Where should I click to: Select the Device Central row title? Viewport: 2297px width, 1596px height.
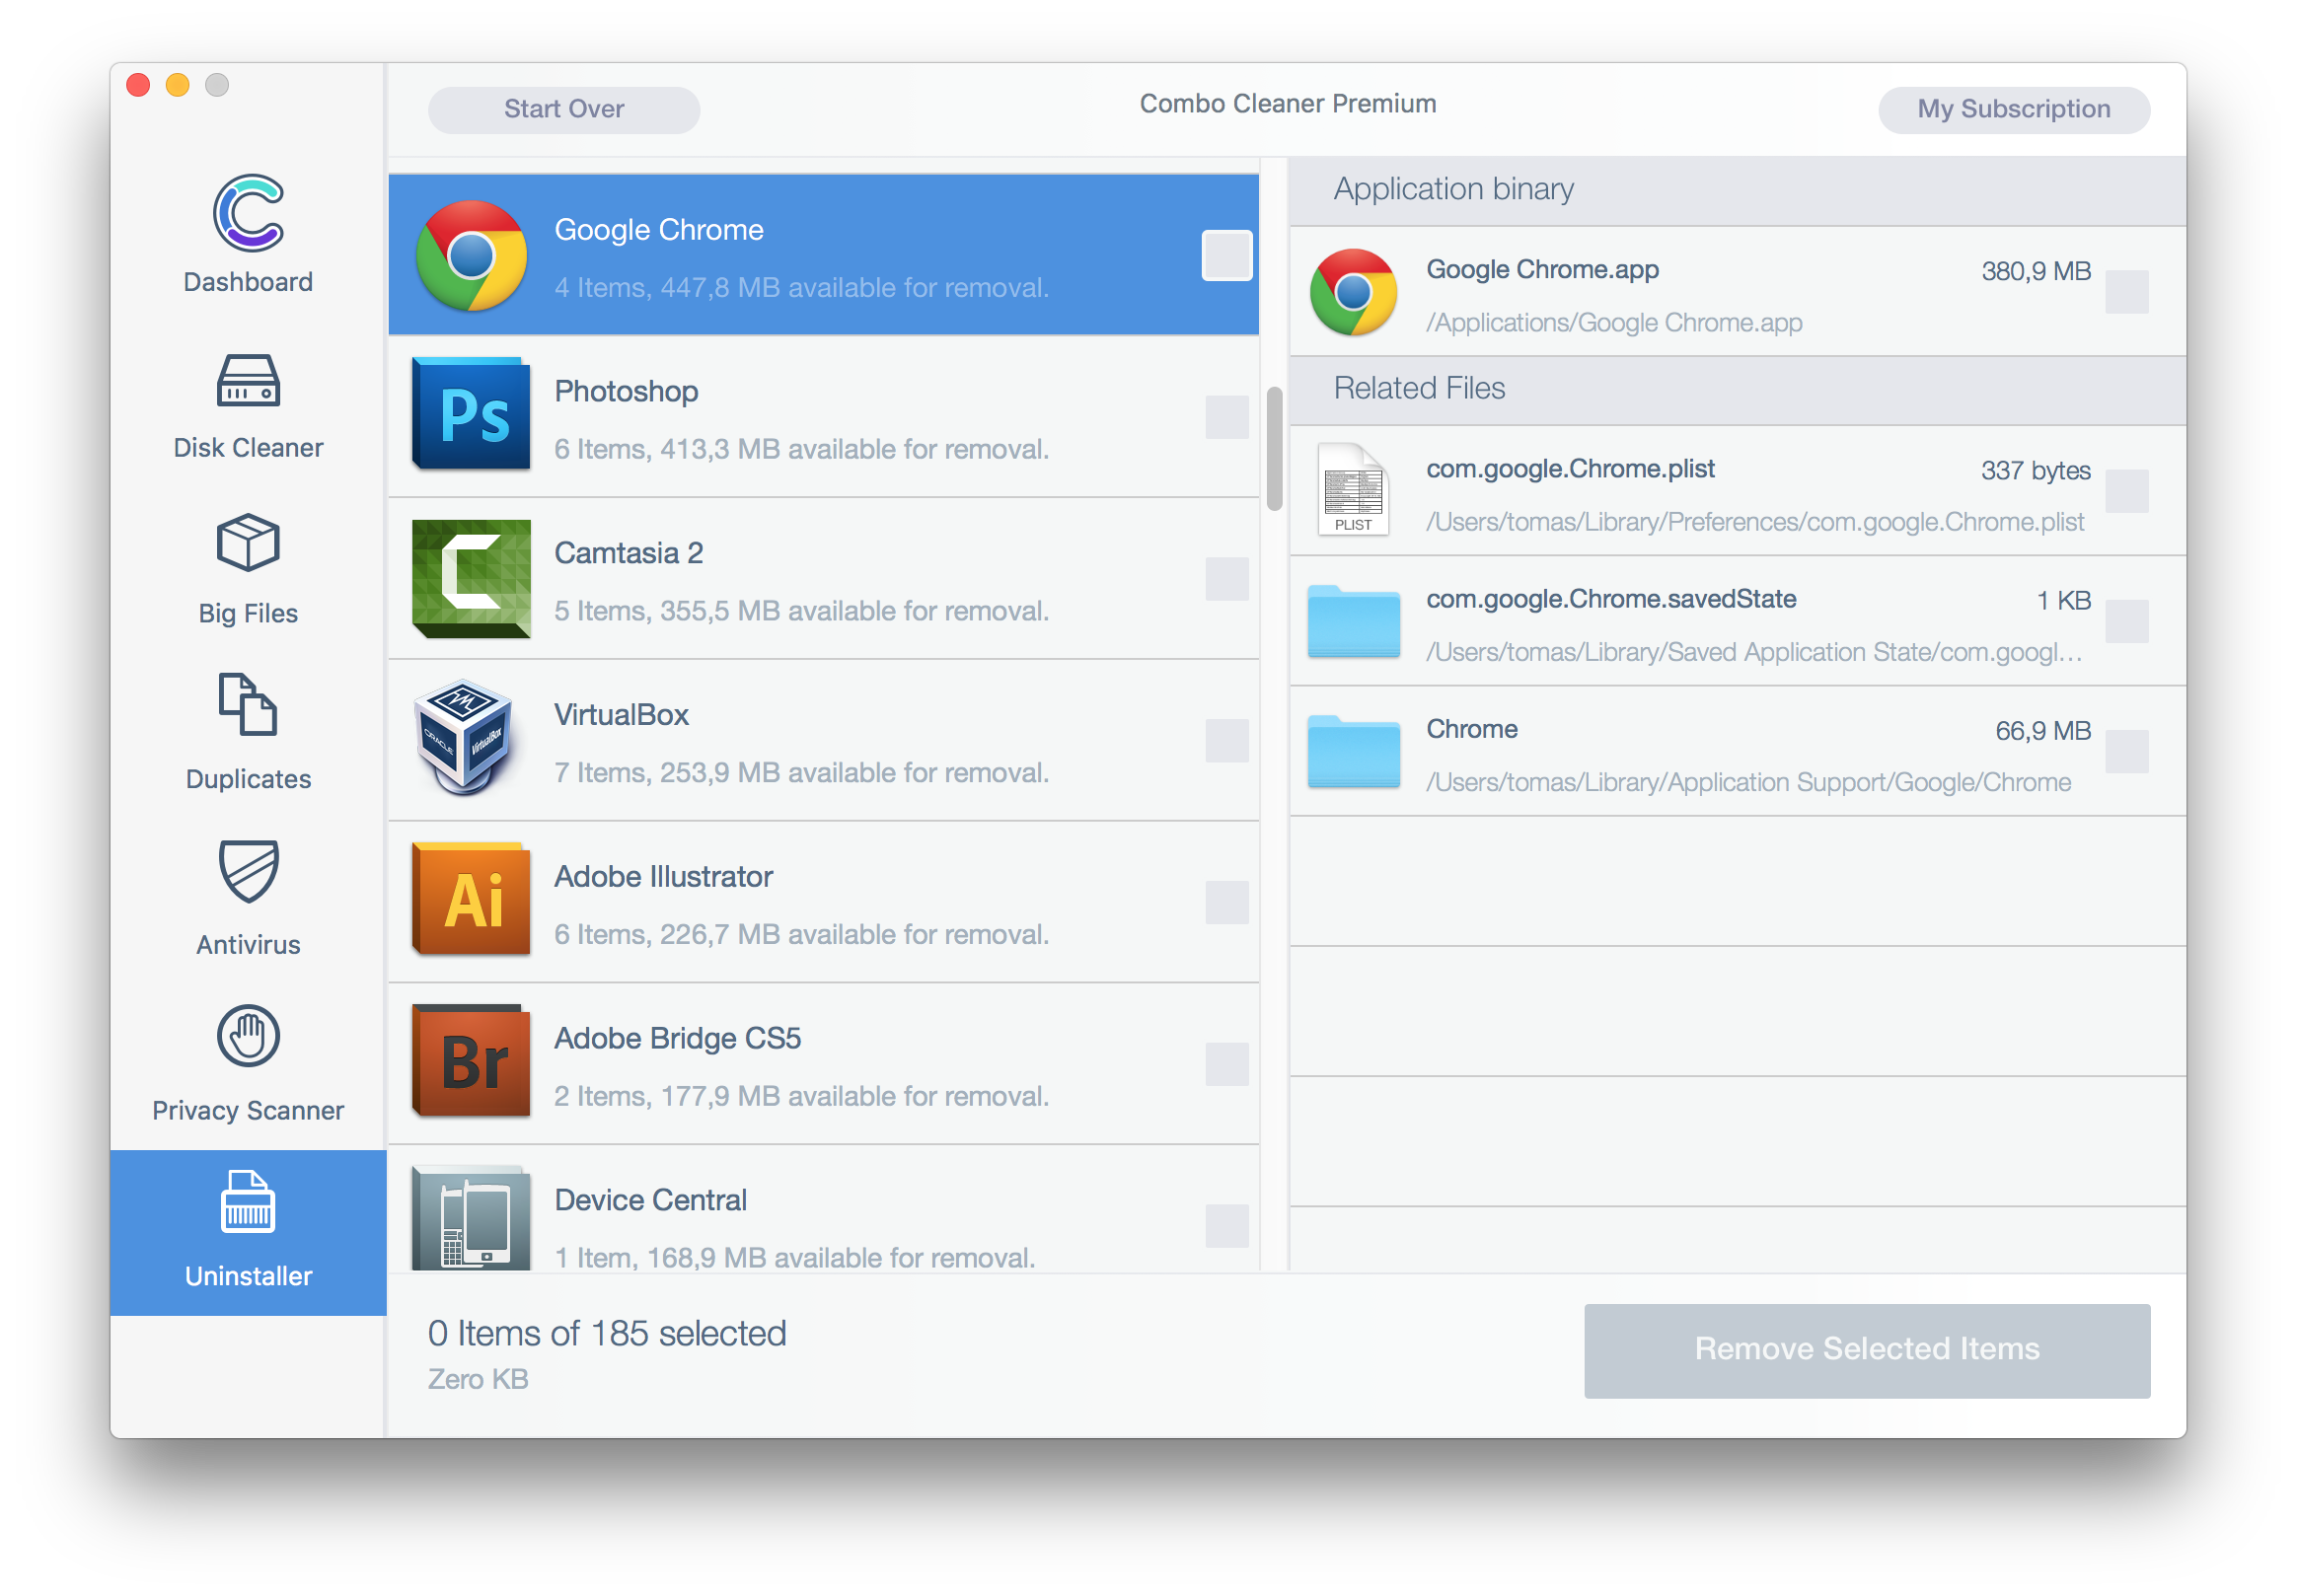tap(650, 1200)
